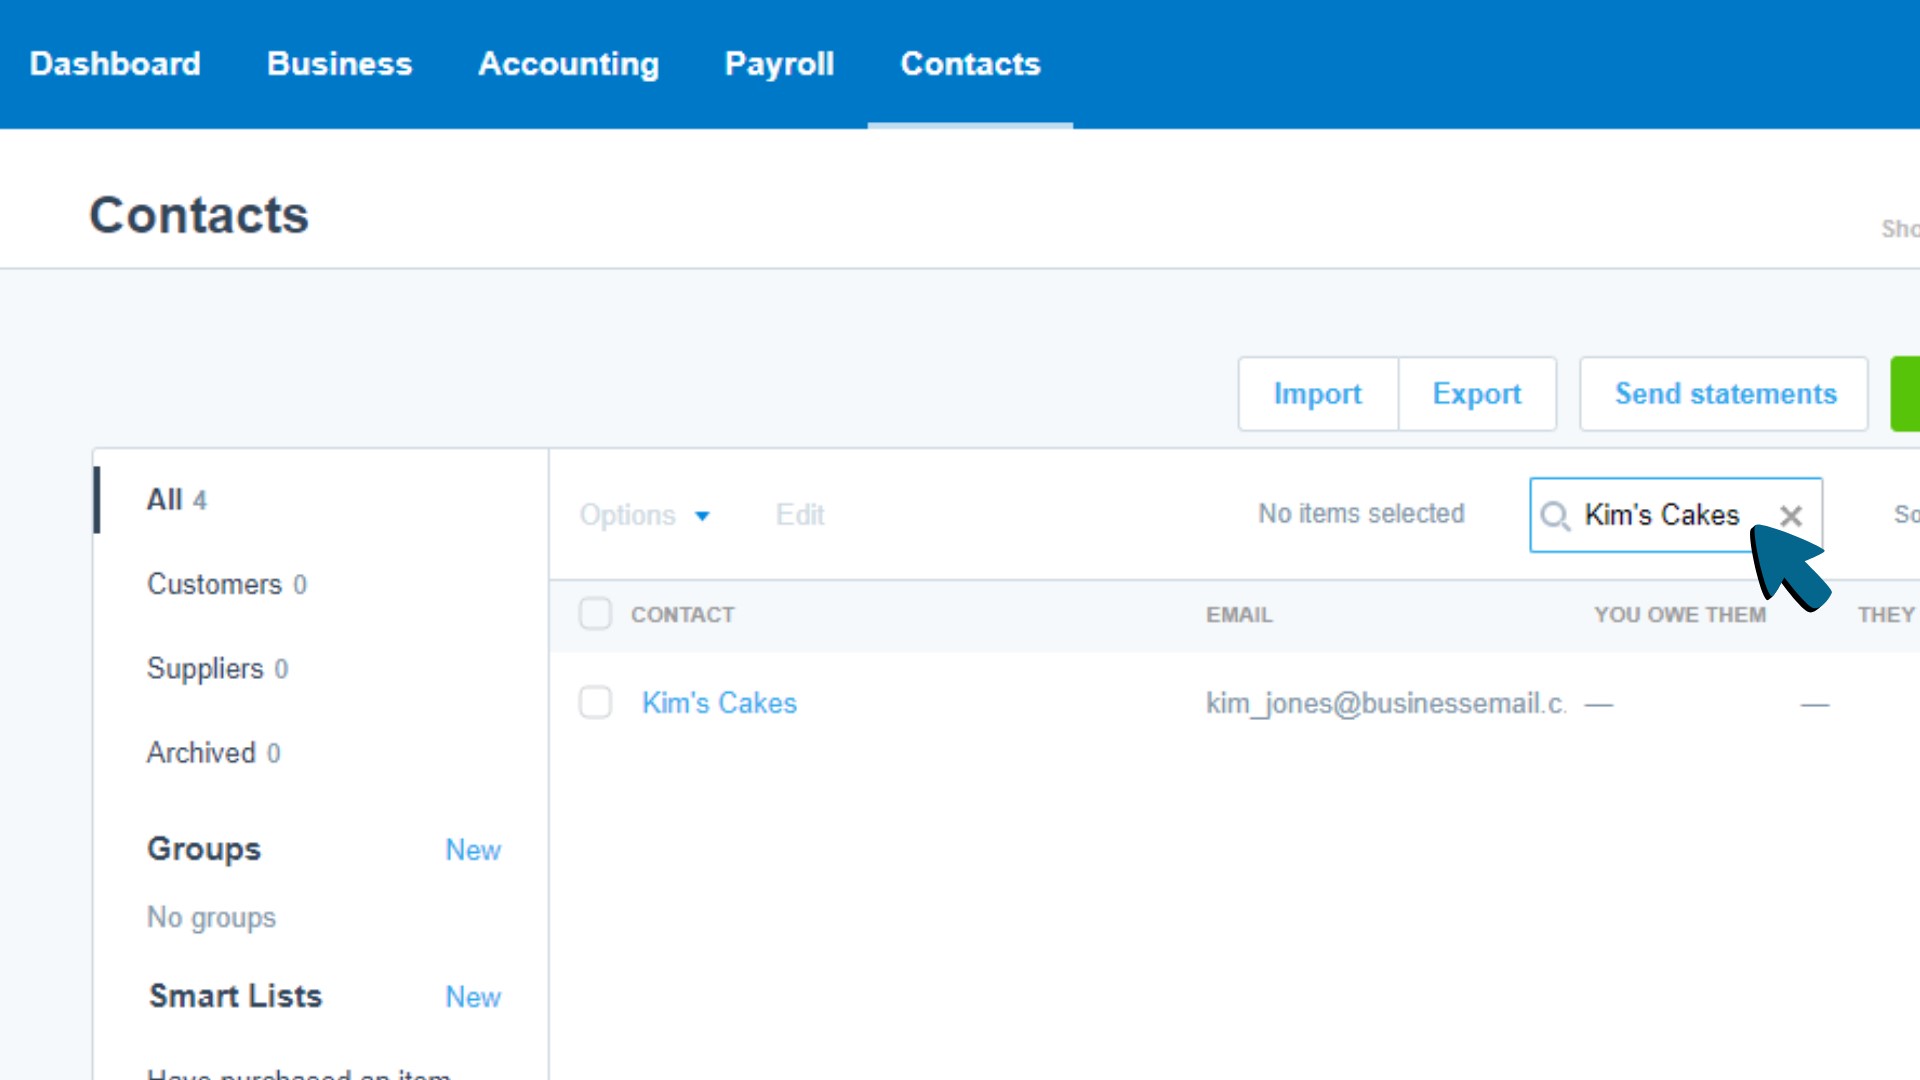This screenshot has height=1080, width=1920.
Task: Create a new Group
Action: (x=473, y=849)
